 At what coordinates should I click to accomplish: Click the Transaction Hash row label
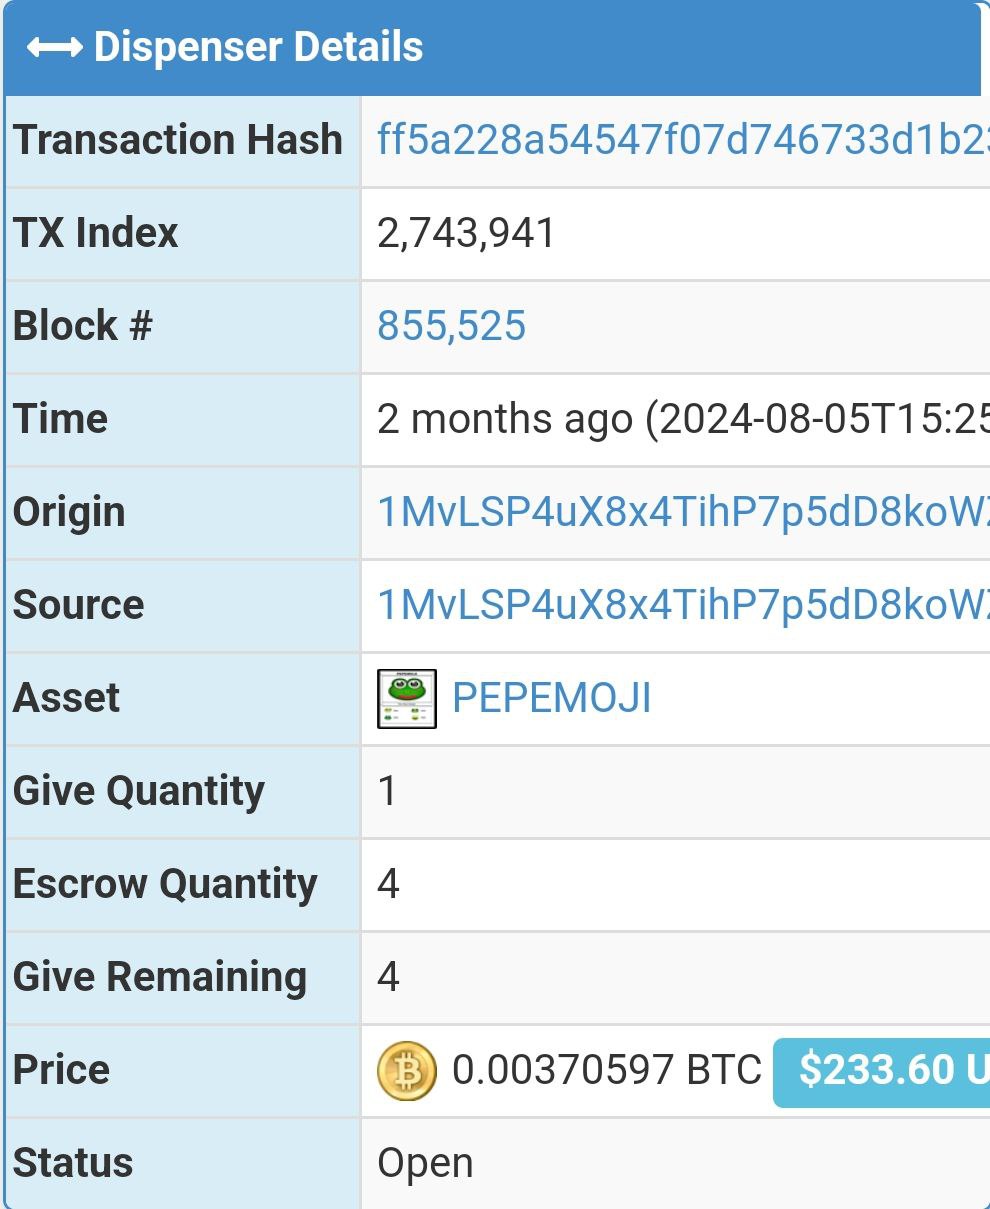178,140
